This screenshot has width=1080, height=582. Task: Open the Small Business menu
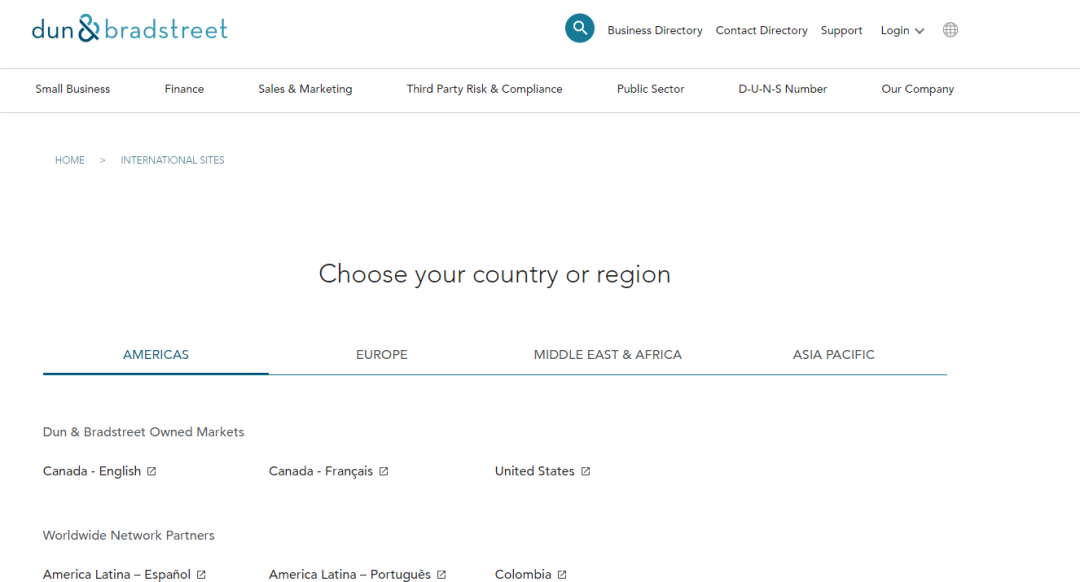72,89
